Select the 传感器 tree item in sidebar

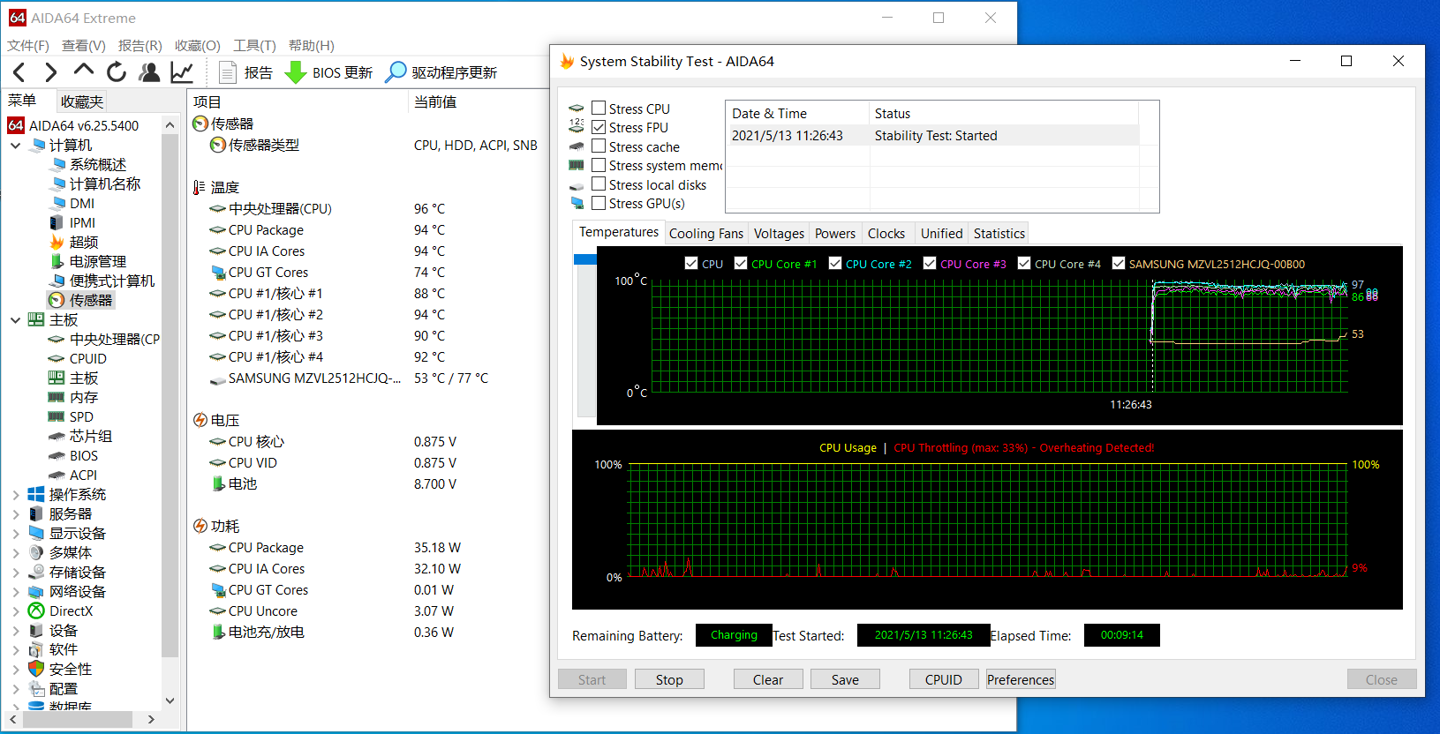(x=82, y=300)
